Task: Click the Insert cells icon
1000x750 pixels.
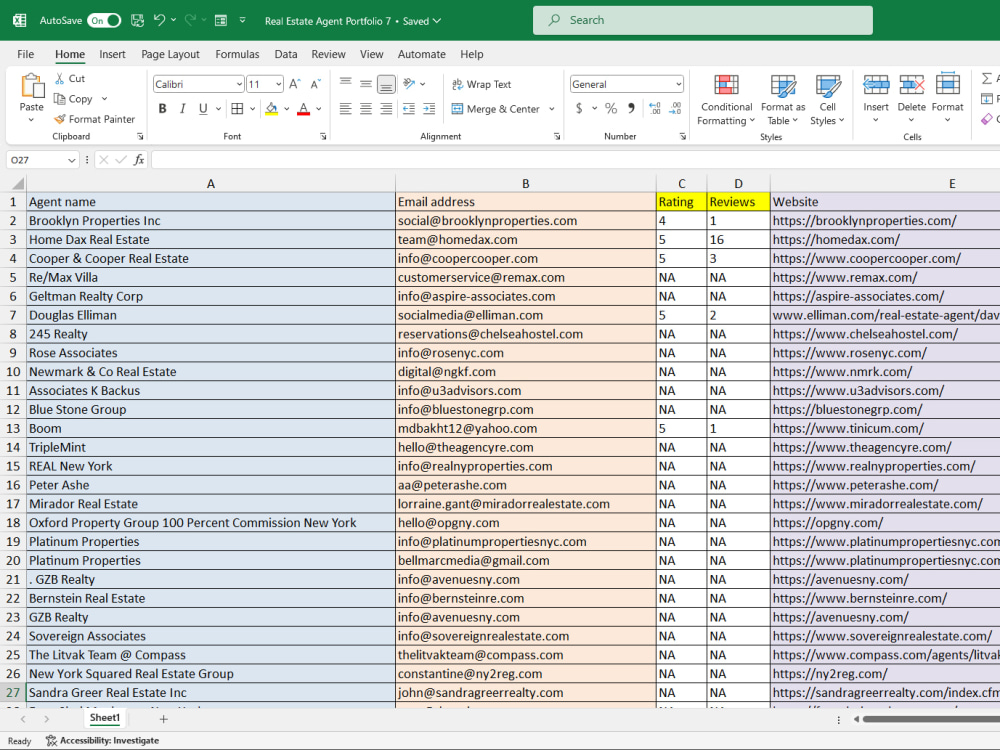Action: (876, 85)
